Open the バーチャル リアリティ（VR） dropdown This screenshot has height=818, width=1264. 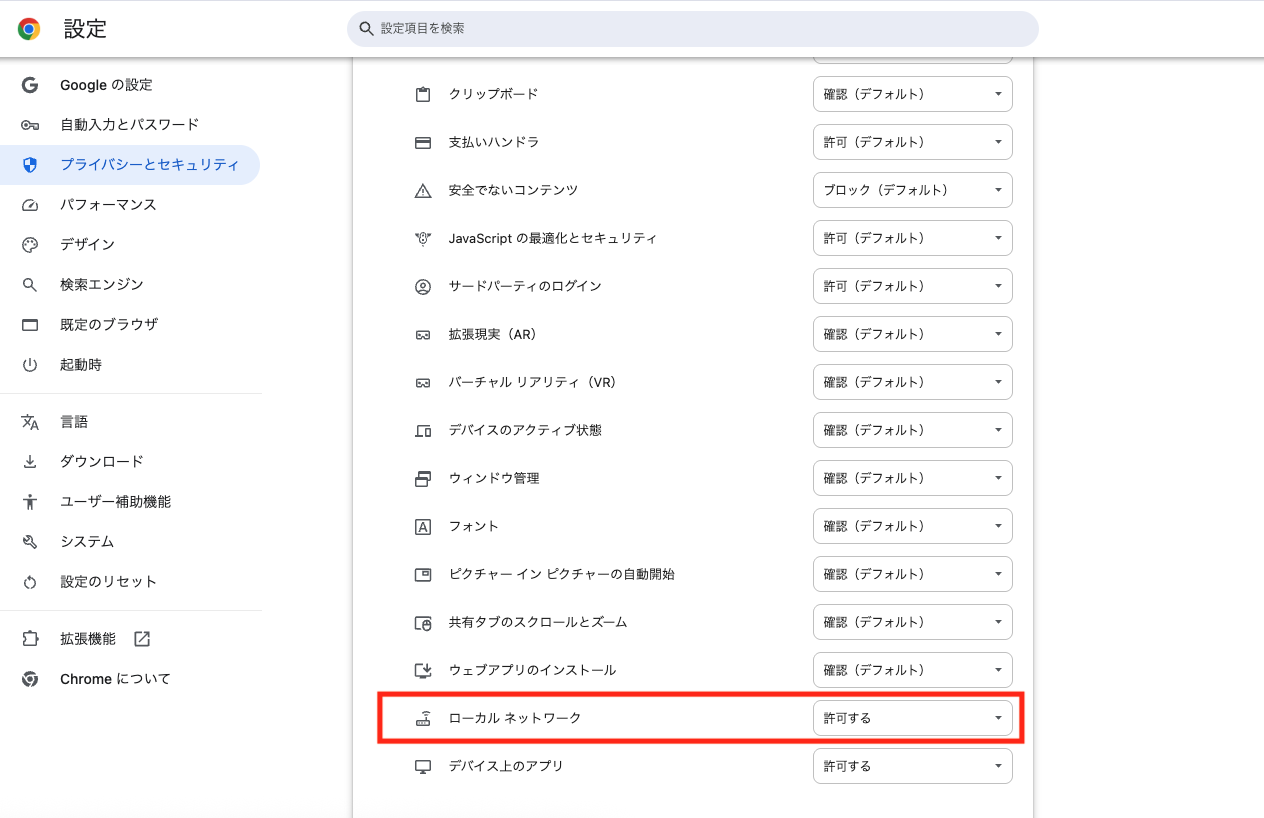(913, 382)
